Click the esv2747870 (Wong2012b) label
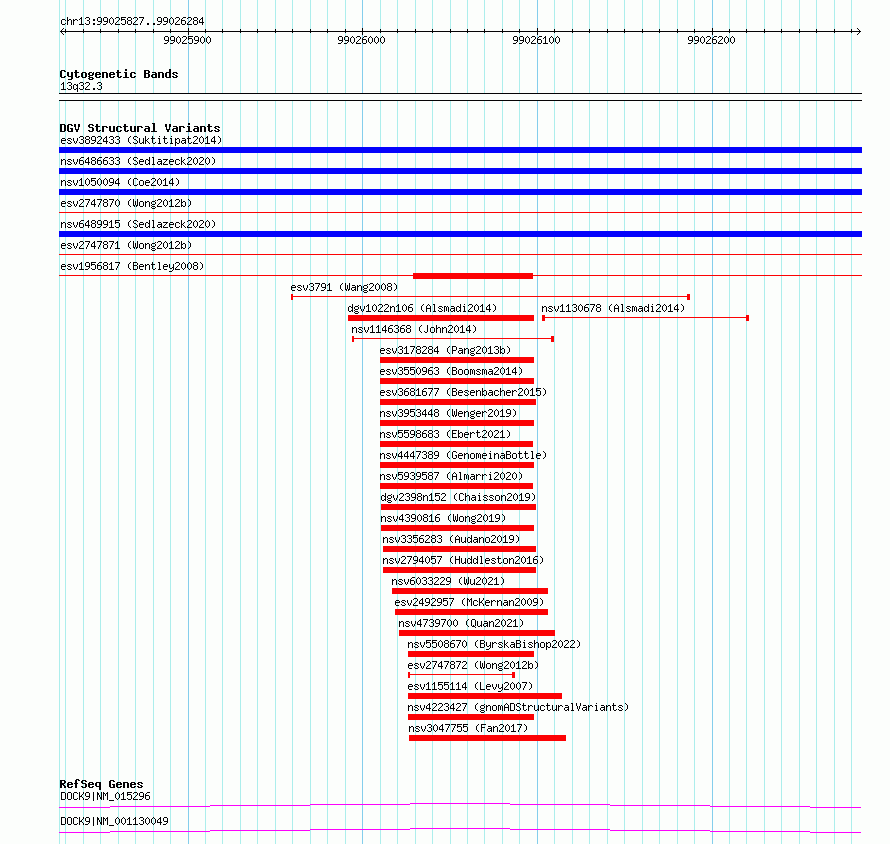890x844 pixels. tap(126, 203)
